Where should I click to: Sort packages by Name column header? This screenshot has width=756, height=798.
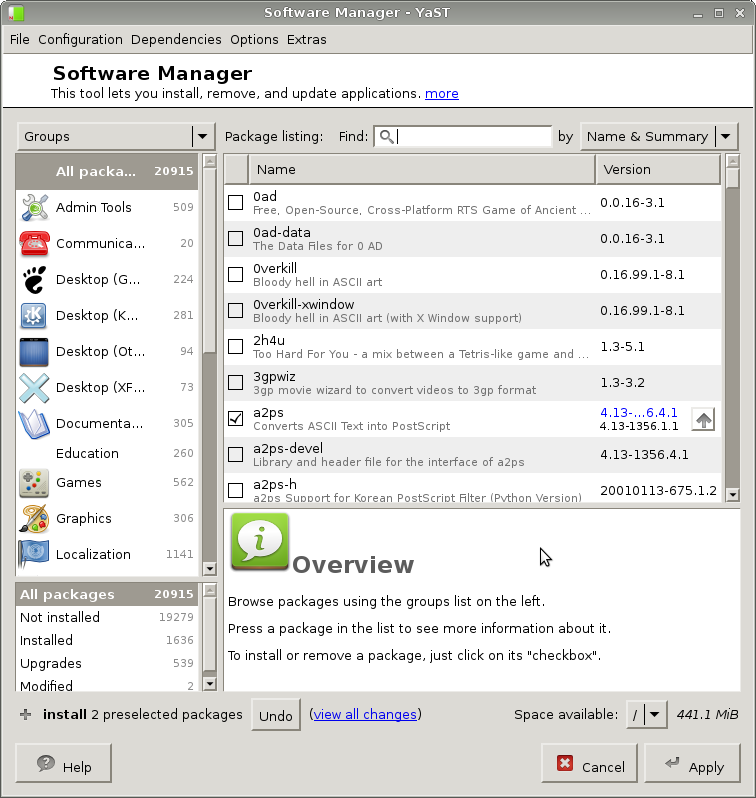point(422,169)
